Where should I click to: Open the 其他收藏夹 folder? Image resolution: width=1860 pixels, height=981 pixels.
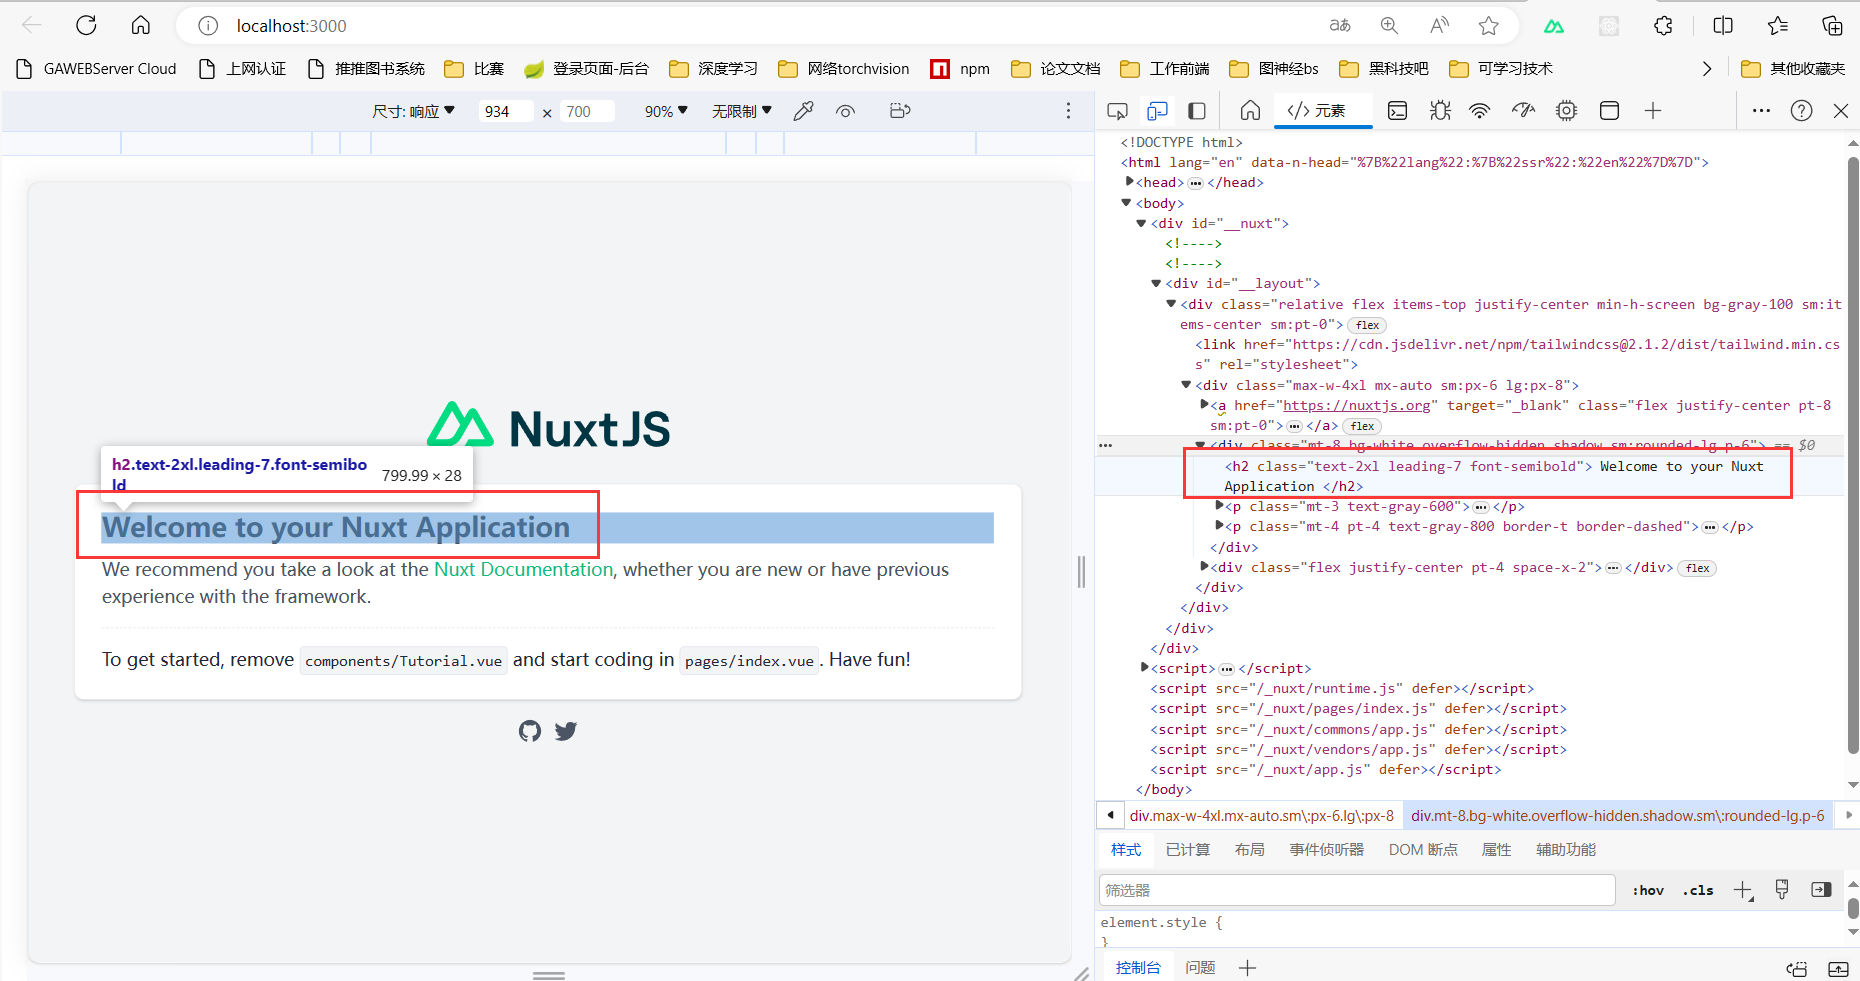click(x=1793, y=68)
